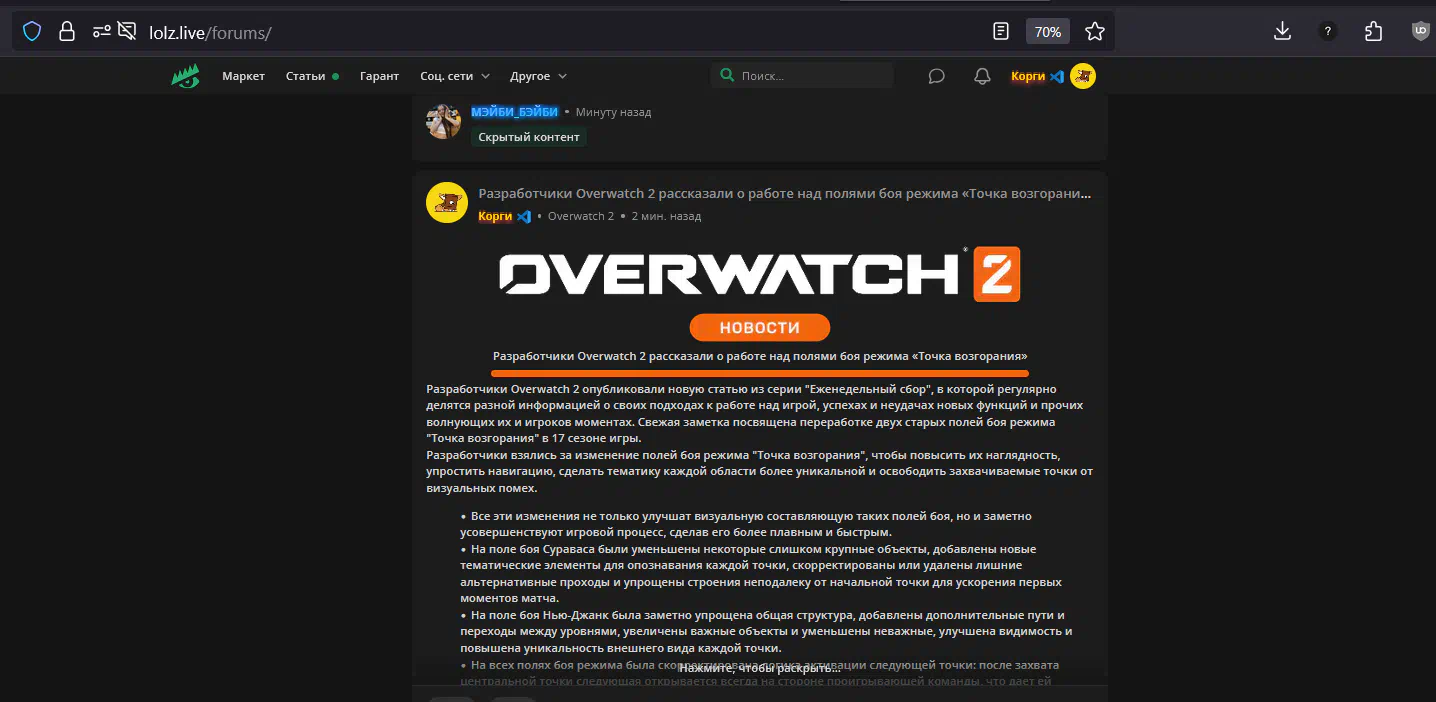Click МЭЙБИ_БЭЙБИ's avatar thumbnail

443,121
